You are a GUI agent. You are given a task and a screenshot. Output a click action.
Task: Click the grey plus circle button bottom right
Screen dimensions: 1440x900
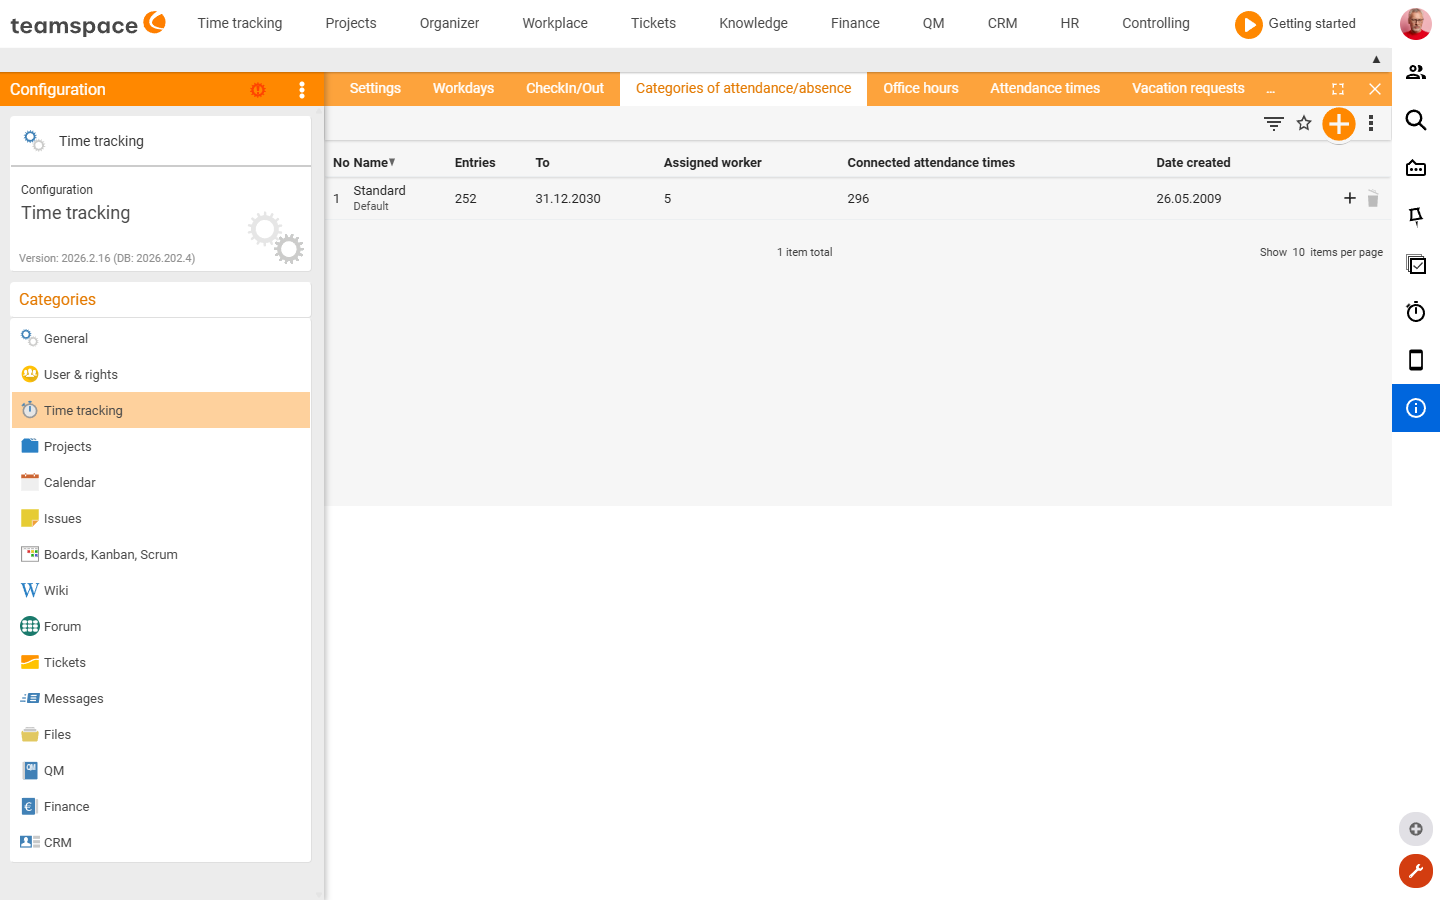pos(1416,829)
